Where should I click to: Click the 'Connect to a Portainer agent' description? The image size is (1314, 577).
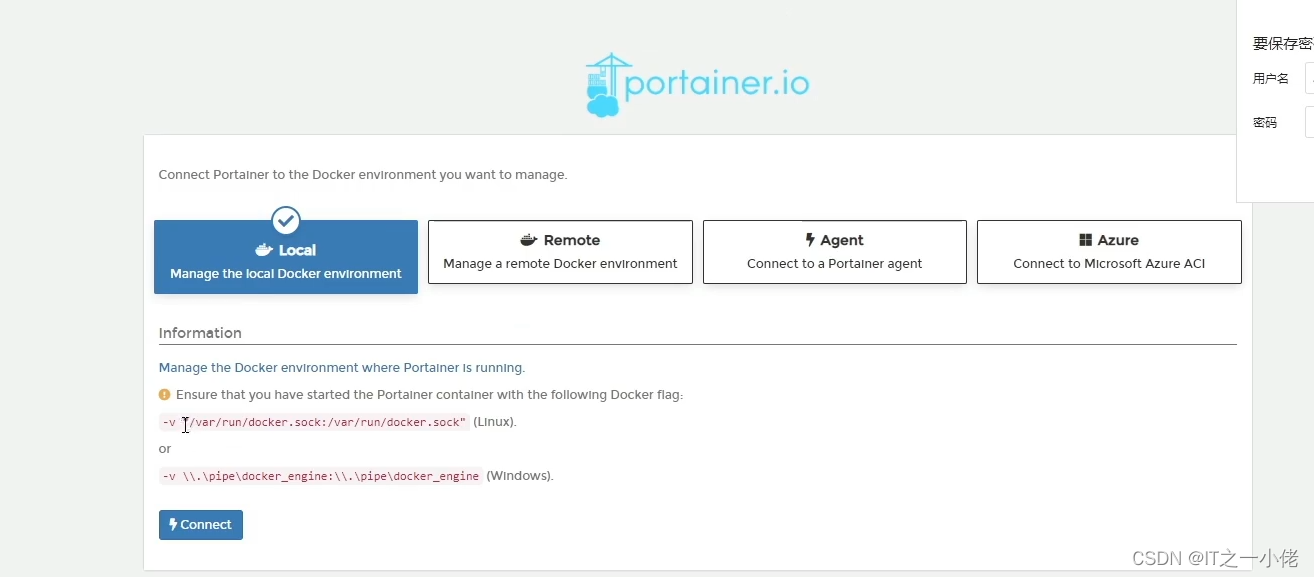835,264
